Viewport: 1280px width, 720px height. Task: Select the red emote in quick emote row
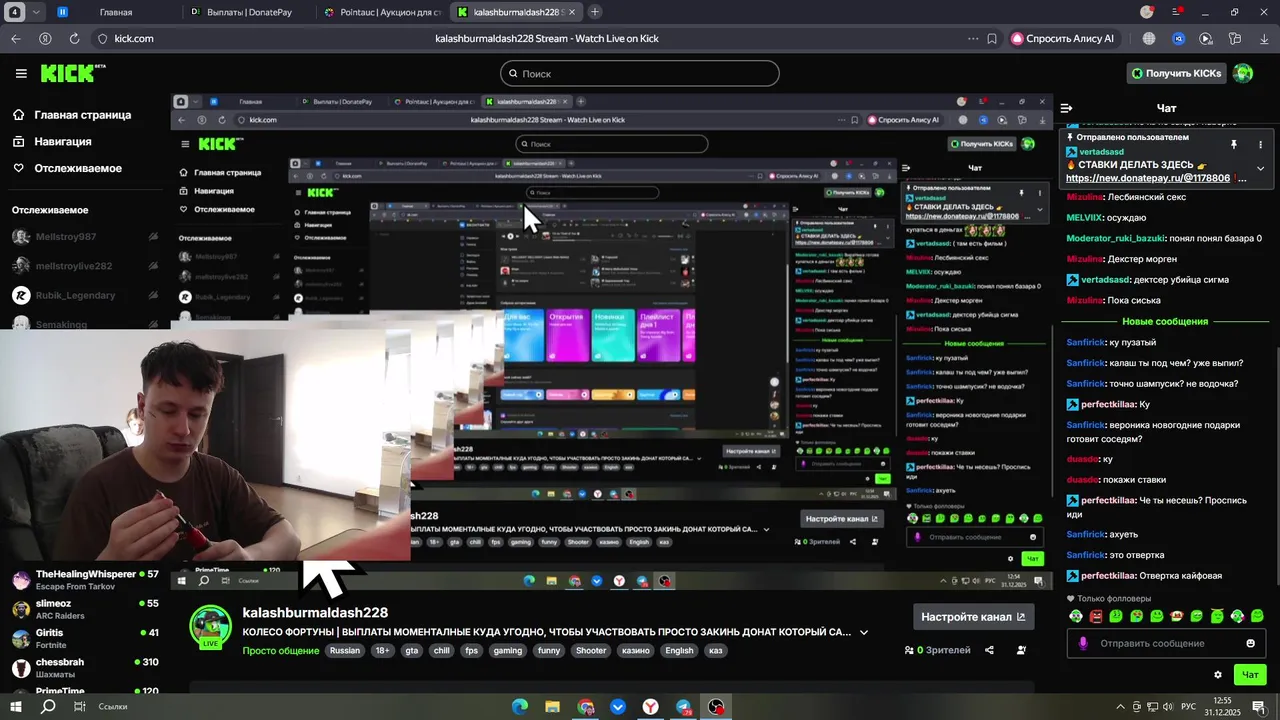(x=1096, y=616)
